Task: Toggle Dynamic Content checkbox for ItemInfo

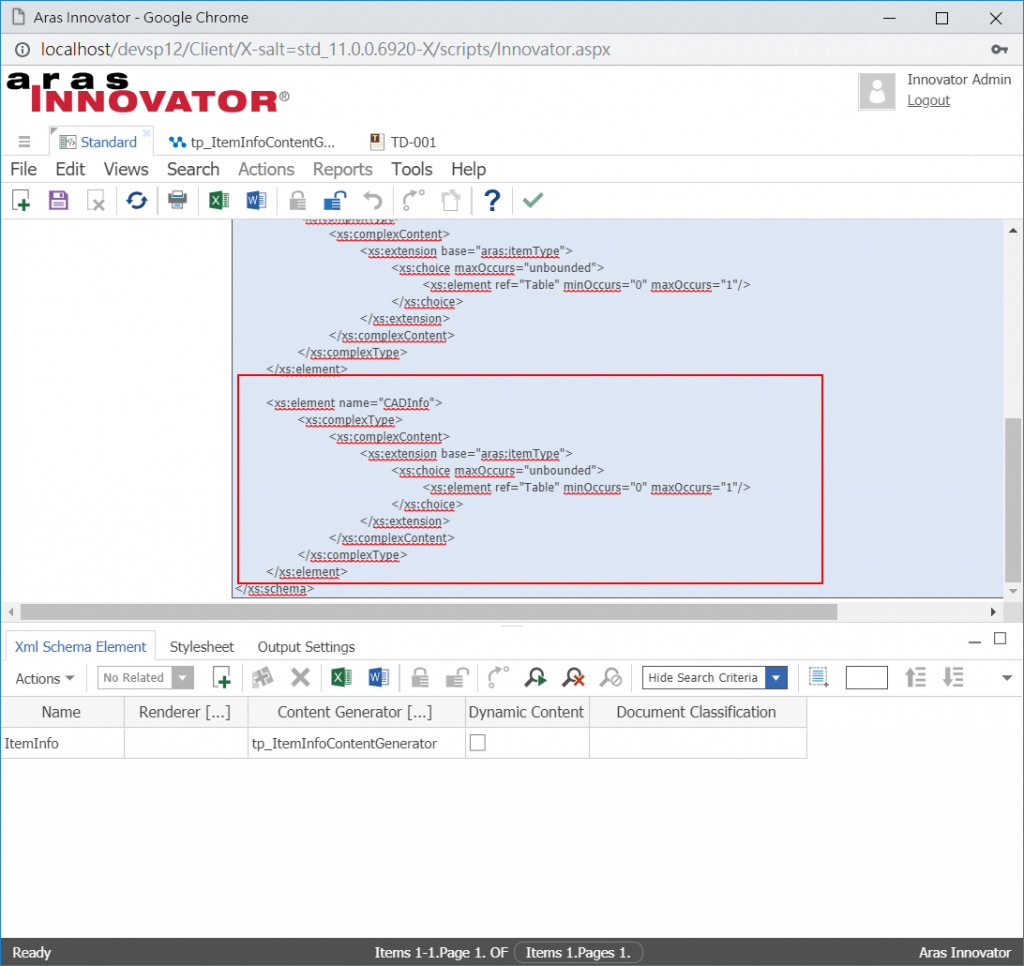Action: [x=477, y=743]
